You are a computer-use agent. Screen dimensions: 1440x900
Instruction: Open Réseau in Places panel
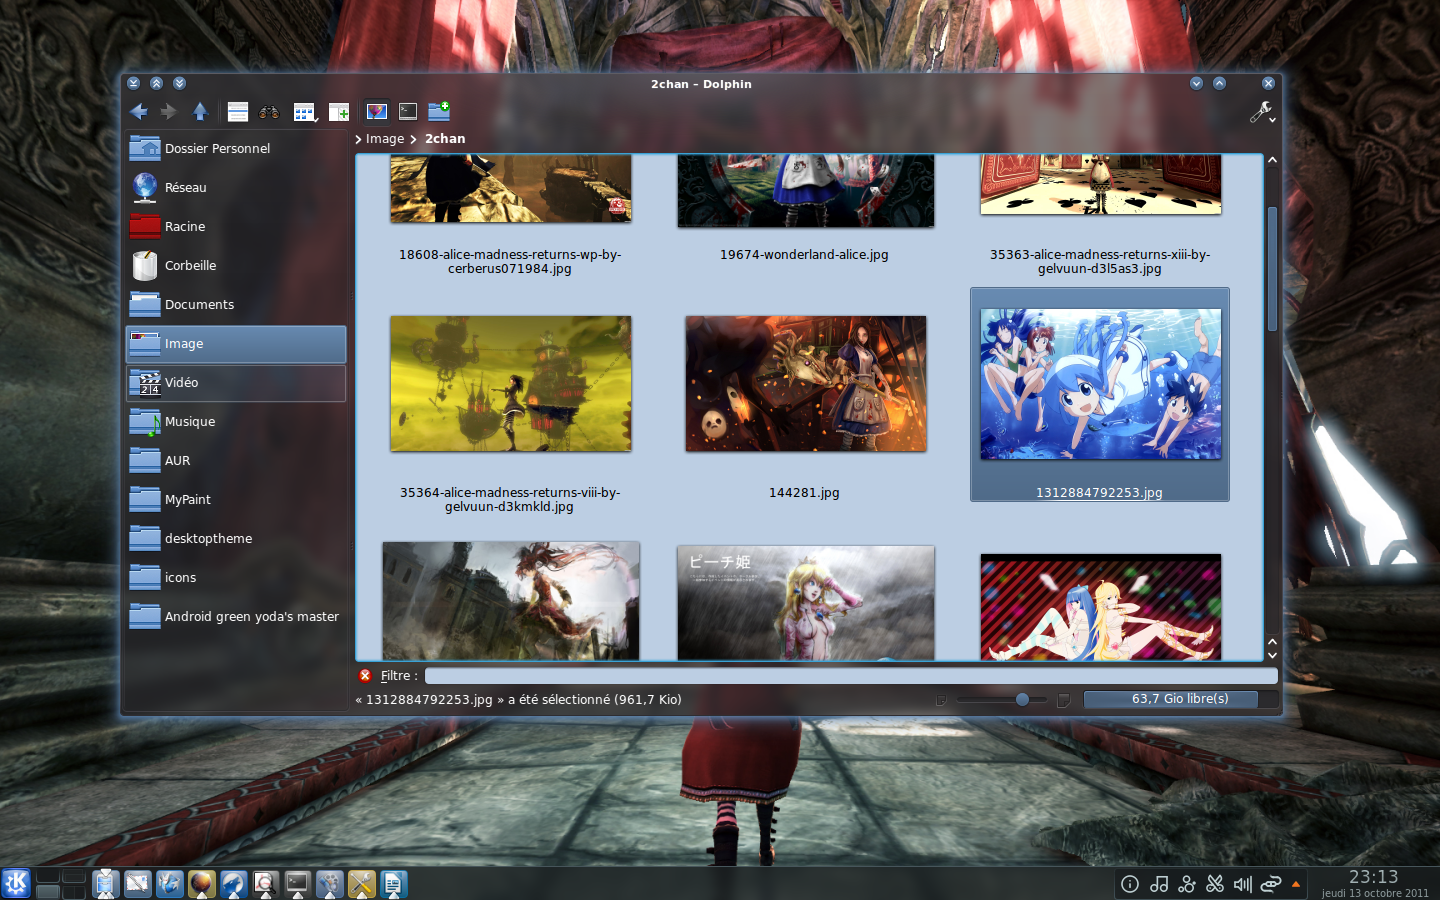[x=236, y=187]
